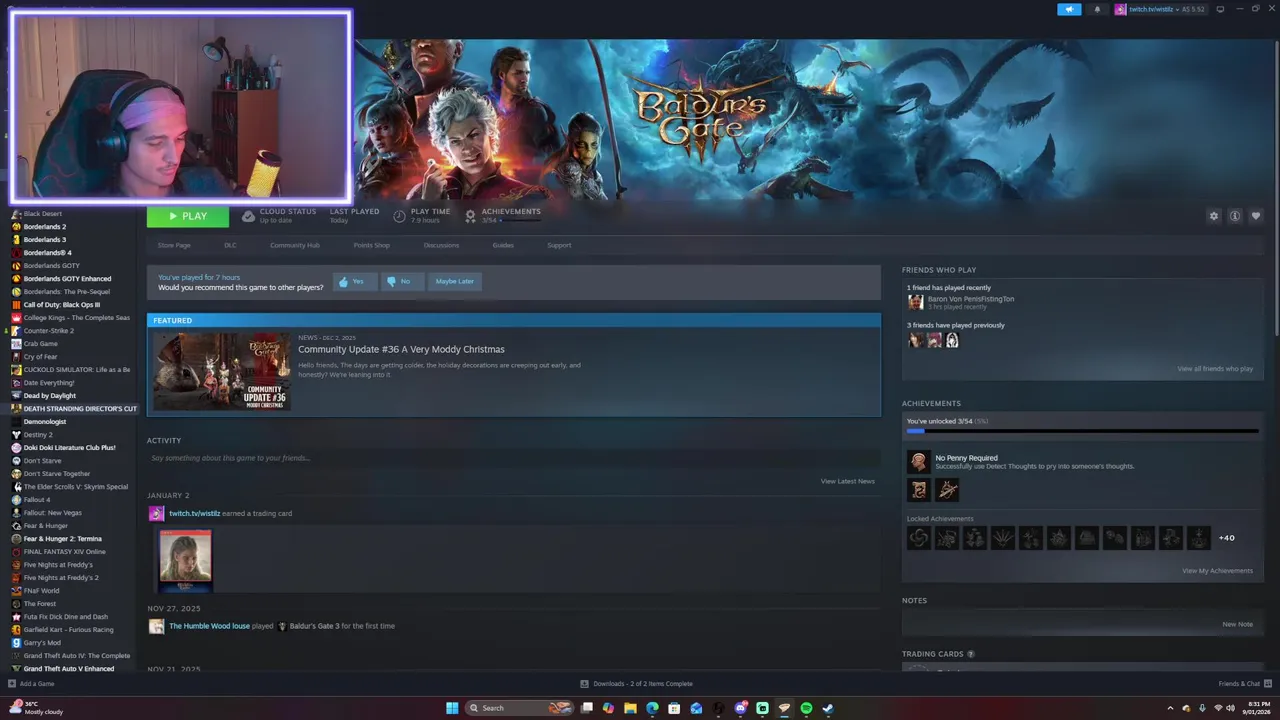Click No thumbs-down recommend button
This screenshot has width=1280, height=720.
pyautogui.click(x=402, y=281)
